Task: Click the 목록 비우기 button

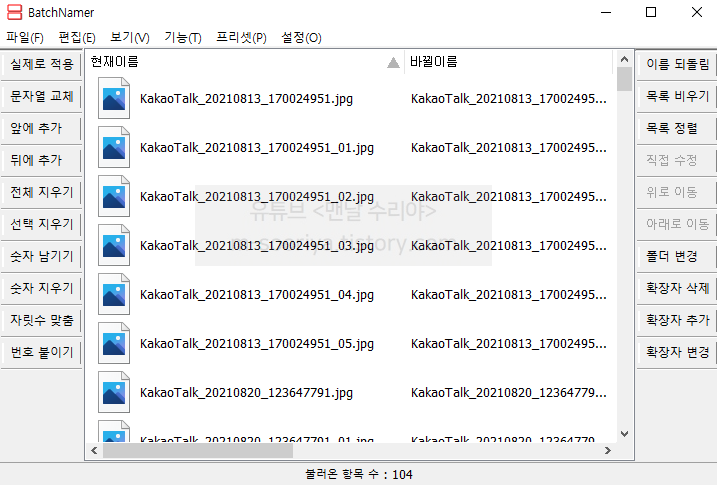Action: (x=677, y=96)
